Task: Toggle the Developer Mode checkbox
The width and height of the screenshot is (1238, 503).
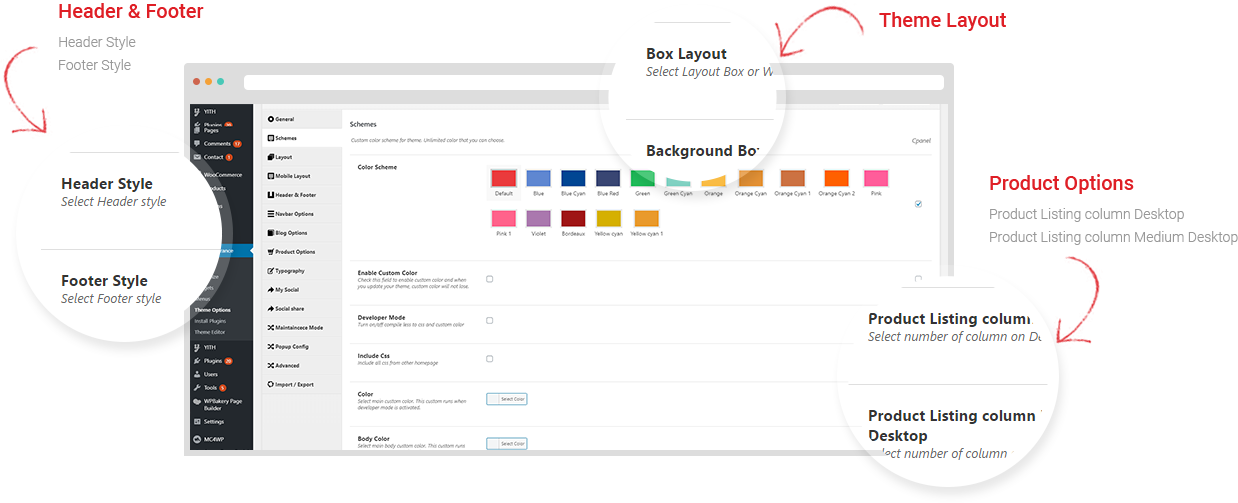Action: point(489,321)
